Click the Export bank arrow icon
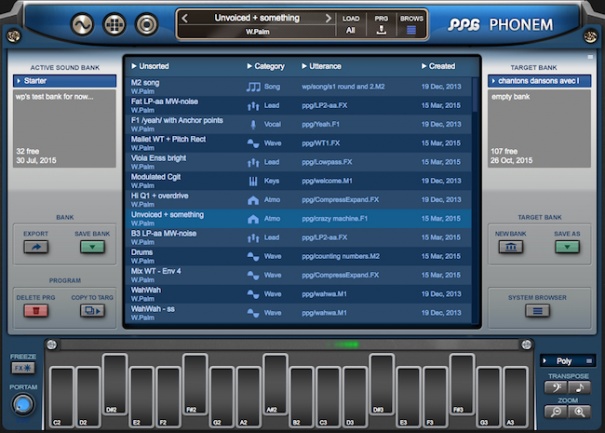The width and height of the screenshot is (605, 433). [36, 246]
